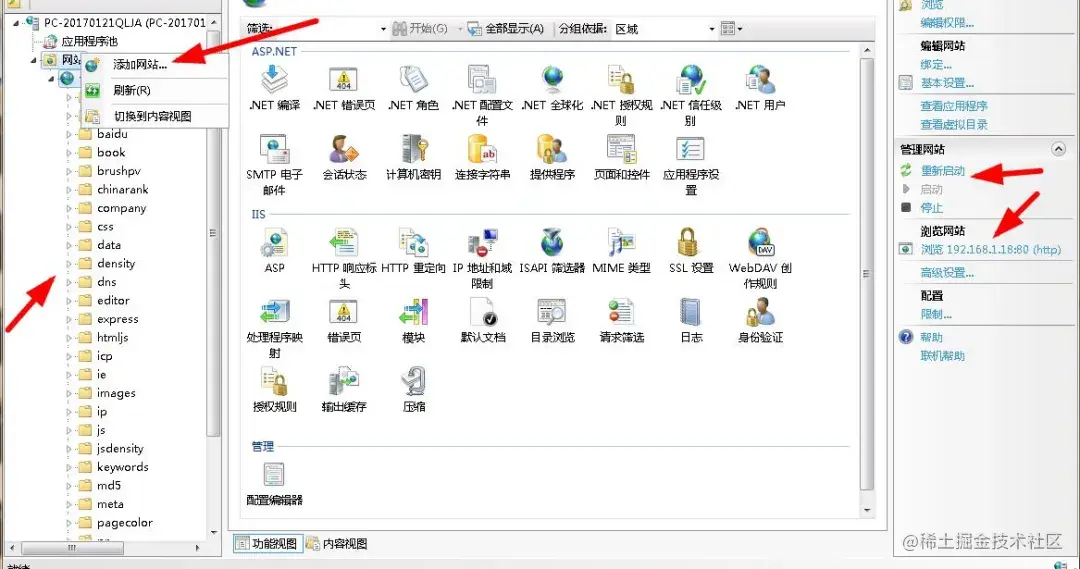Open the view mode dropdown in the toolbar
This screenshot has width=1080, height=569.
point(731,29)
